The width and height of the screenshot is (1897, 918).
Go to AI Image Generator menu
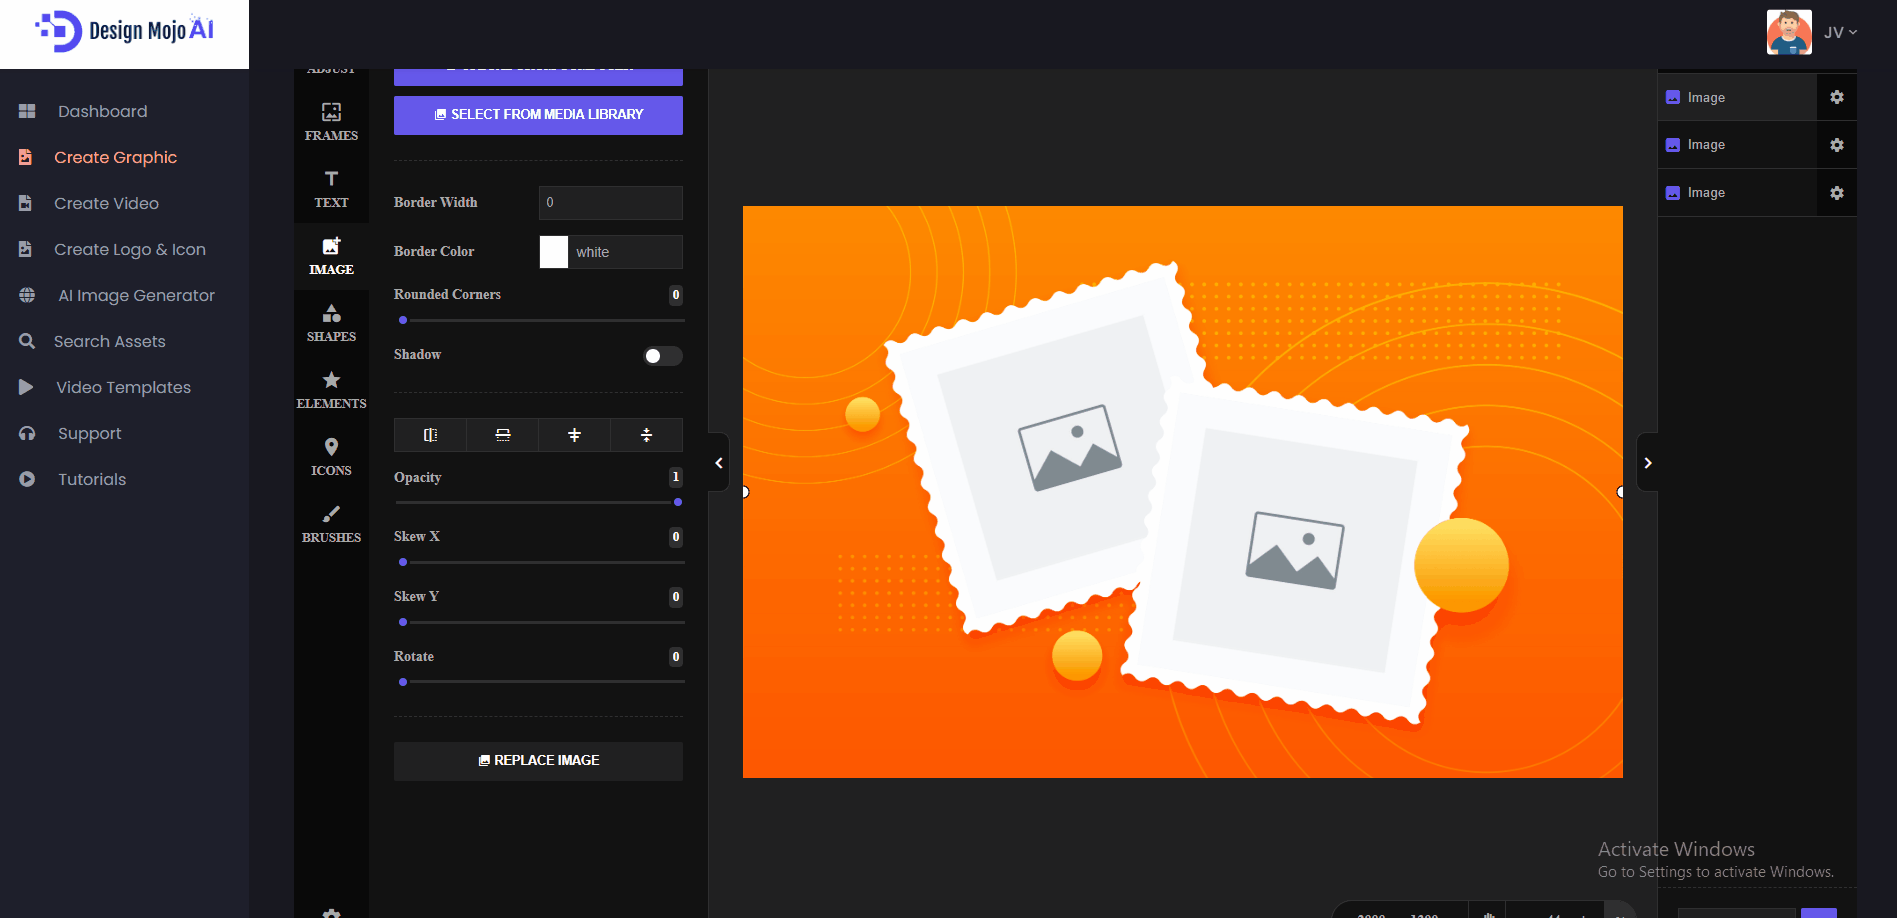pyautogui.click(x=136, y=295)
